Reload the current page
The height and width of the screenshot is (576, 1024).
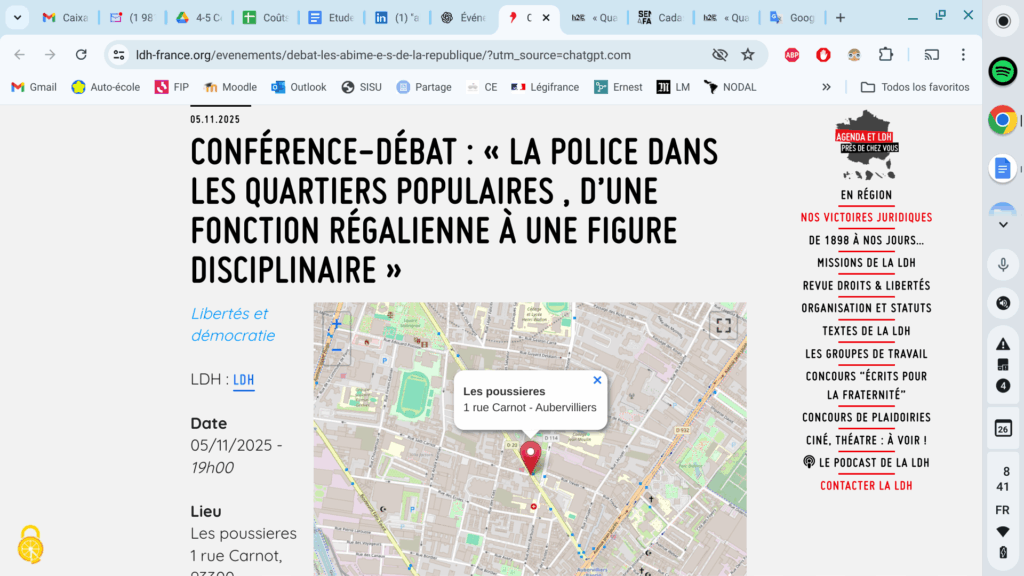[x=81, y=55]
